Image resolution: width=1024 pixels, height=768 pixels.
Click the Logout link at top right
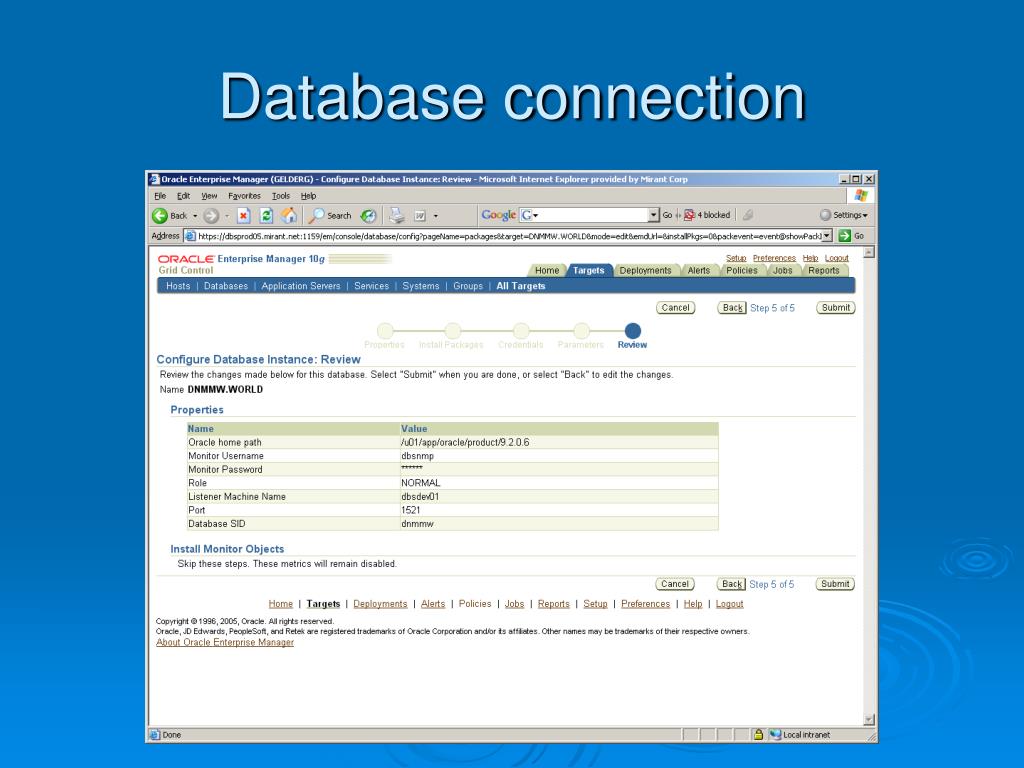(837, 258)
